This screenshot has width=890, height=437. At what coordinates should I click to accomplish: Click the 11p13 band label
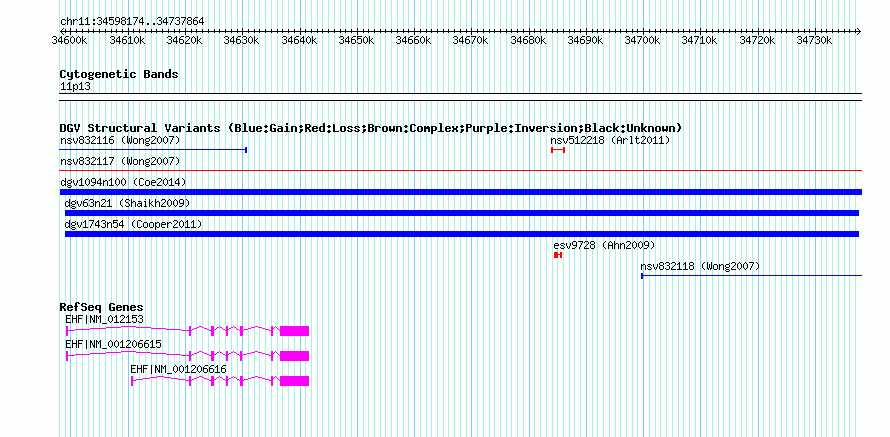pyautogui.click(x=75, y=87)
